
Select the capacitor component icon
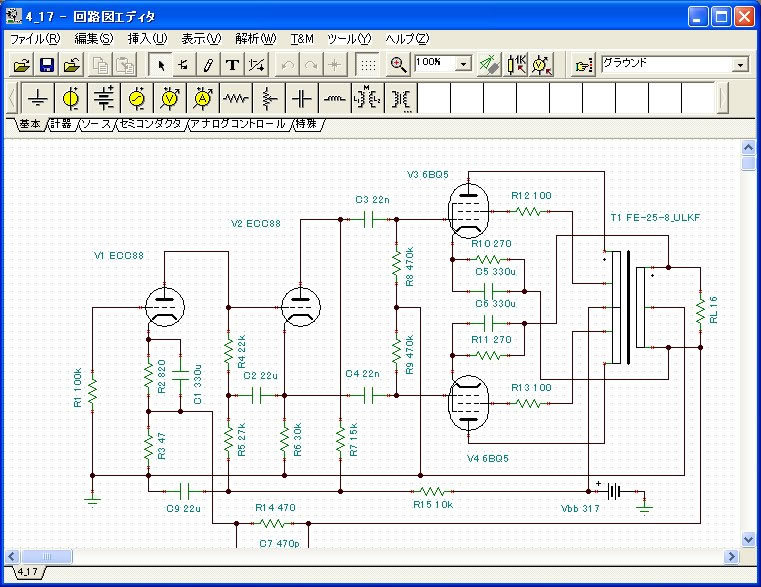pos(302,98)
